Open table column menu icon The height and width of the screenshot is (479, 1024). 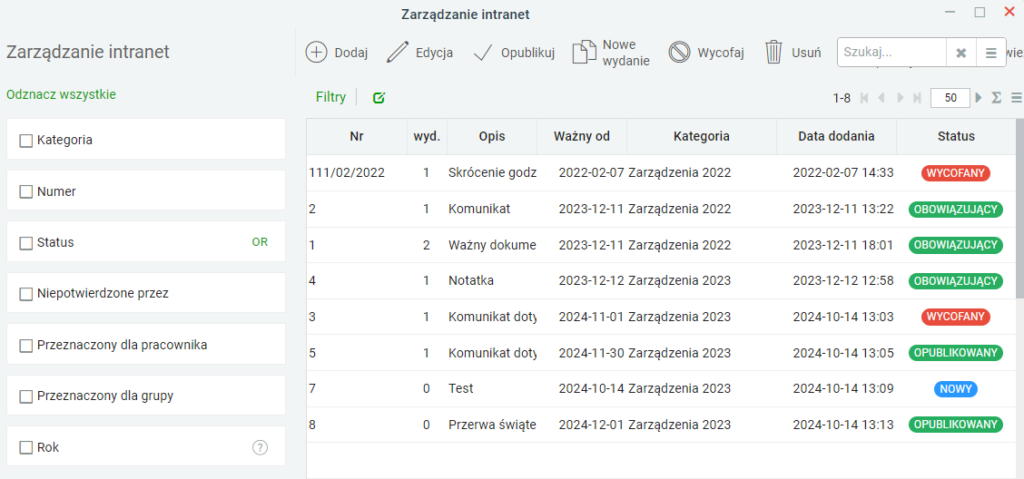(1016, 98)
